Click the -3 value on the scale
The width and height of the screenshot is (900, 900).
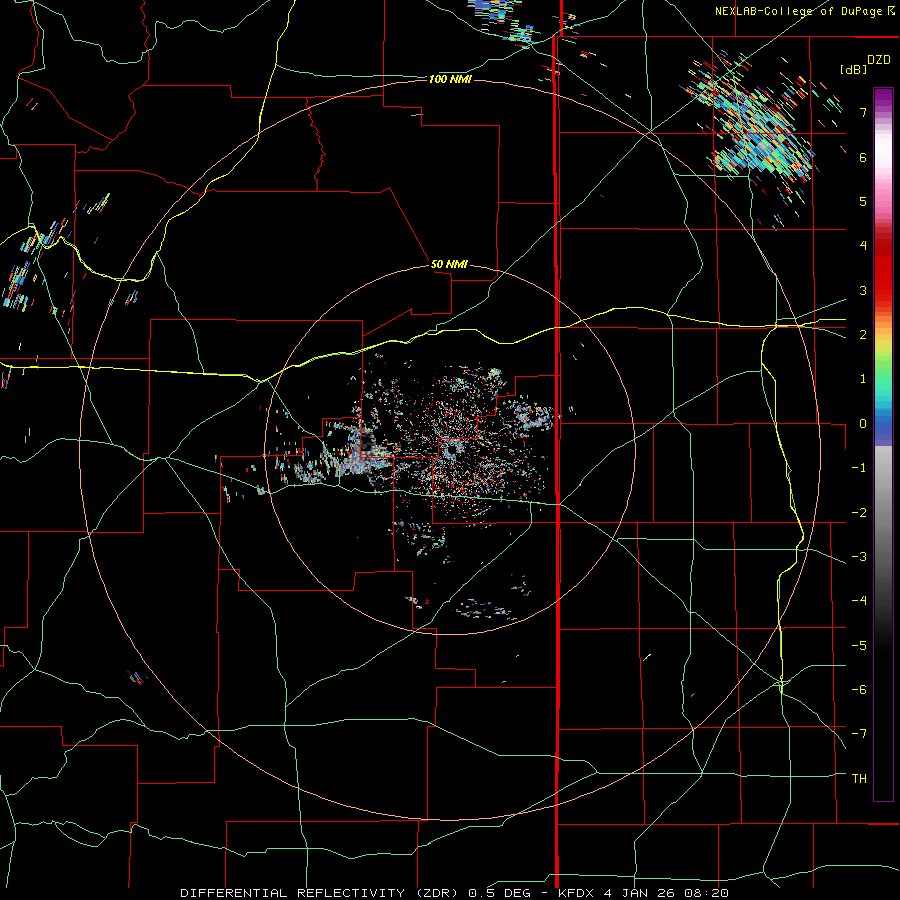coord(859,557)
